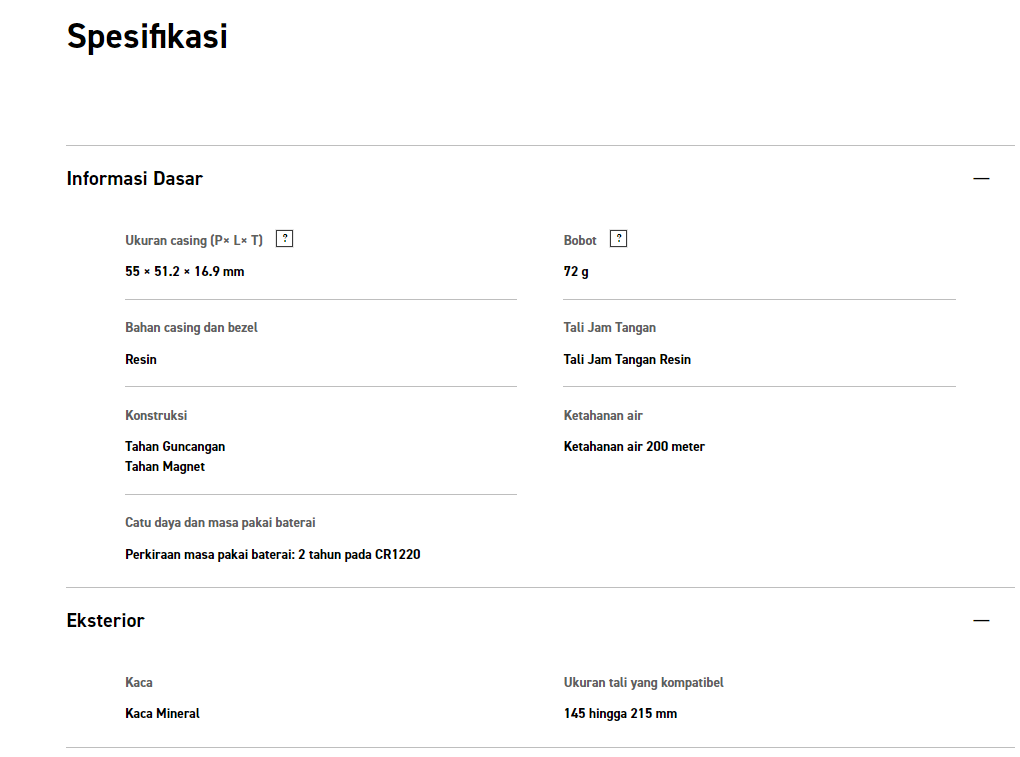Click the Tahan Magnet text
The image size is (1020, 757).
[165, 467]
